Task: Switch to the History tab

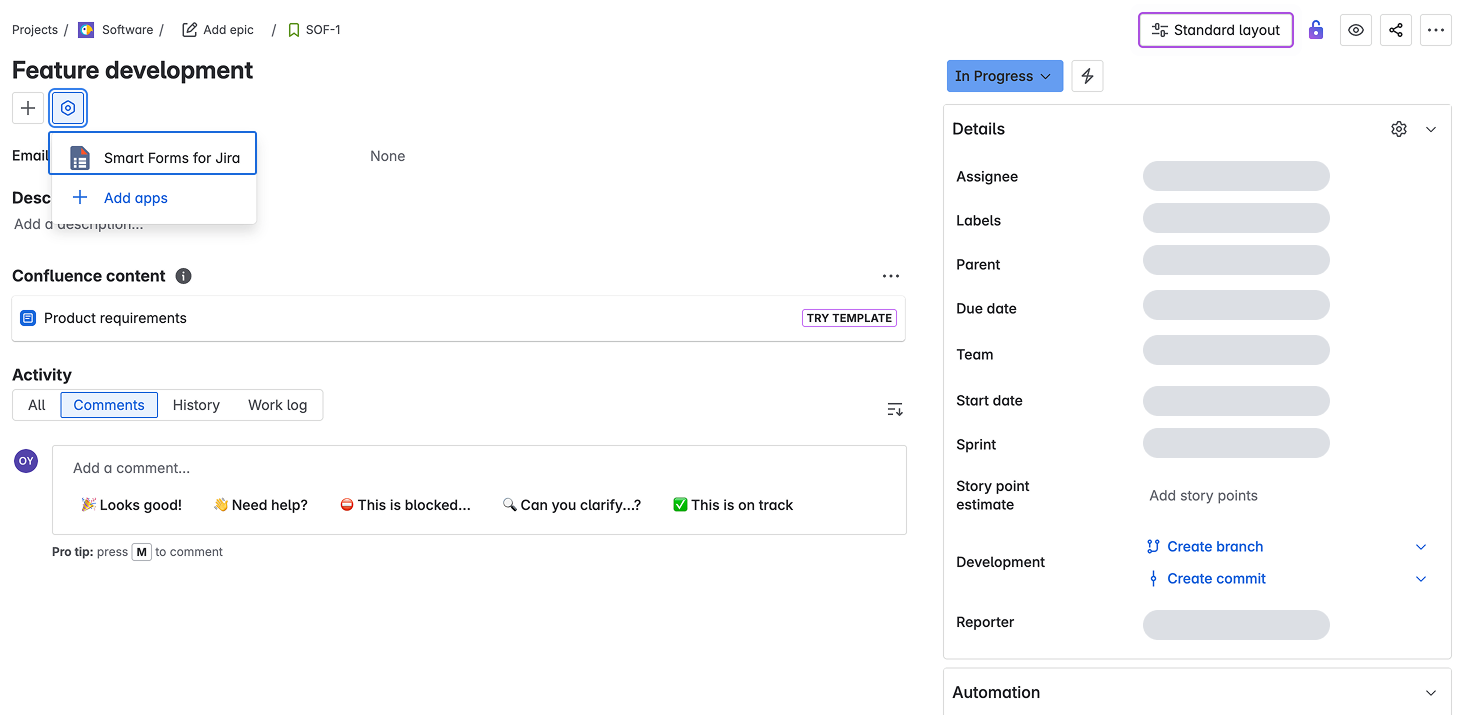Action: [x=196, y=405]
